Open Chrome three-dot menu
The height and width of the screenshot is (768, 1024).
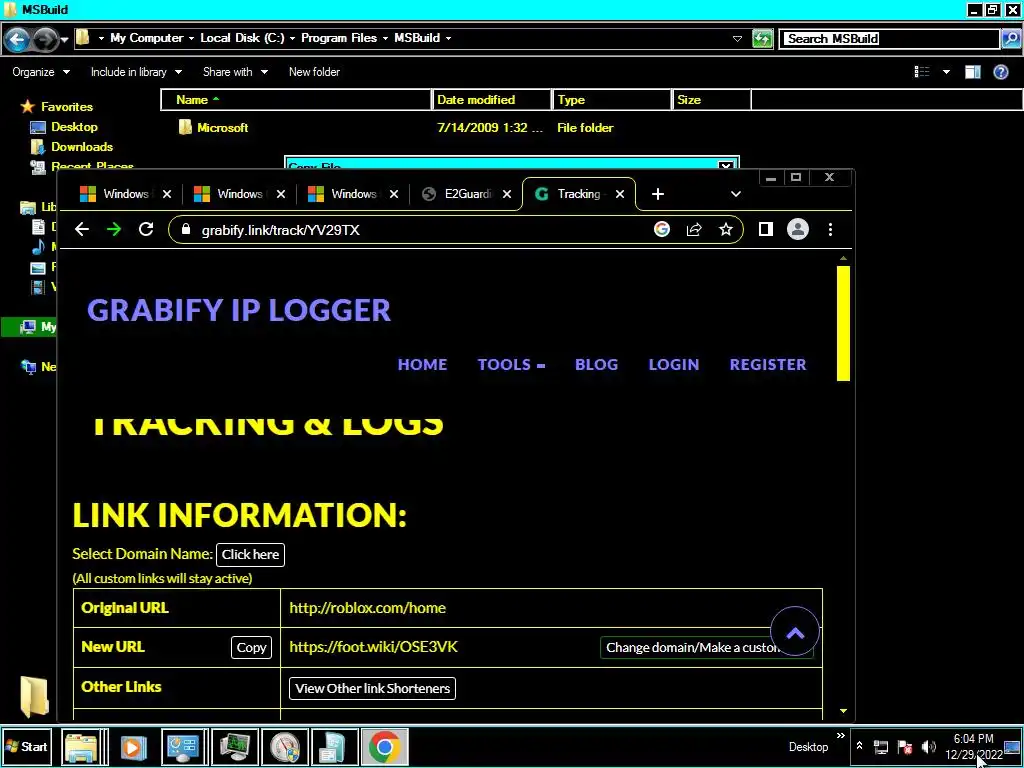(830, 229)
